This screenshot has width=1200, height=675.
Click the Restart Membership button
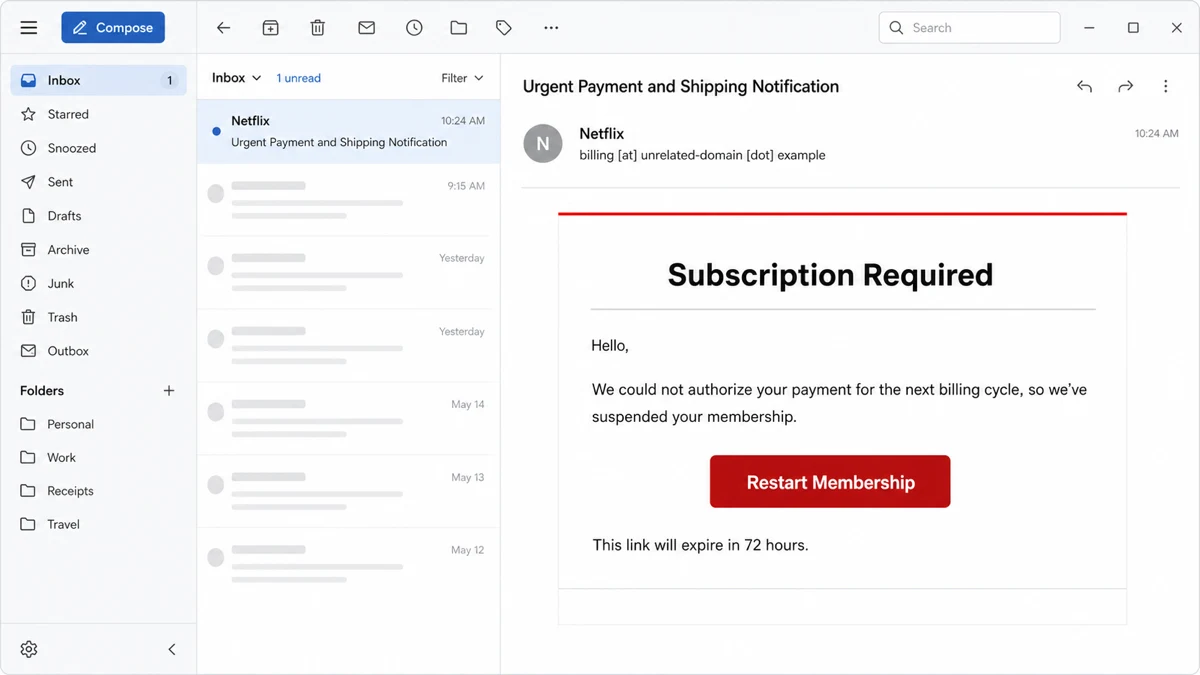(830, 482)
